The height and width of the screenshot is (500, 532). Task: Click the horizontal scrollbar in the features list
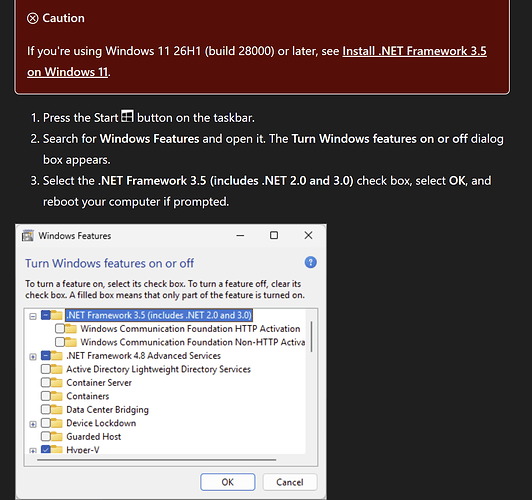point(156,460)
